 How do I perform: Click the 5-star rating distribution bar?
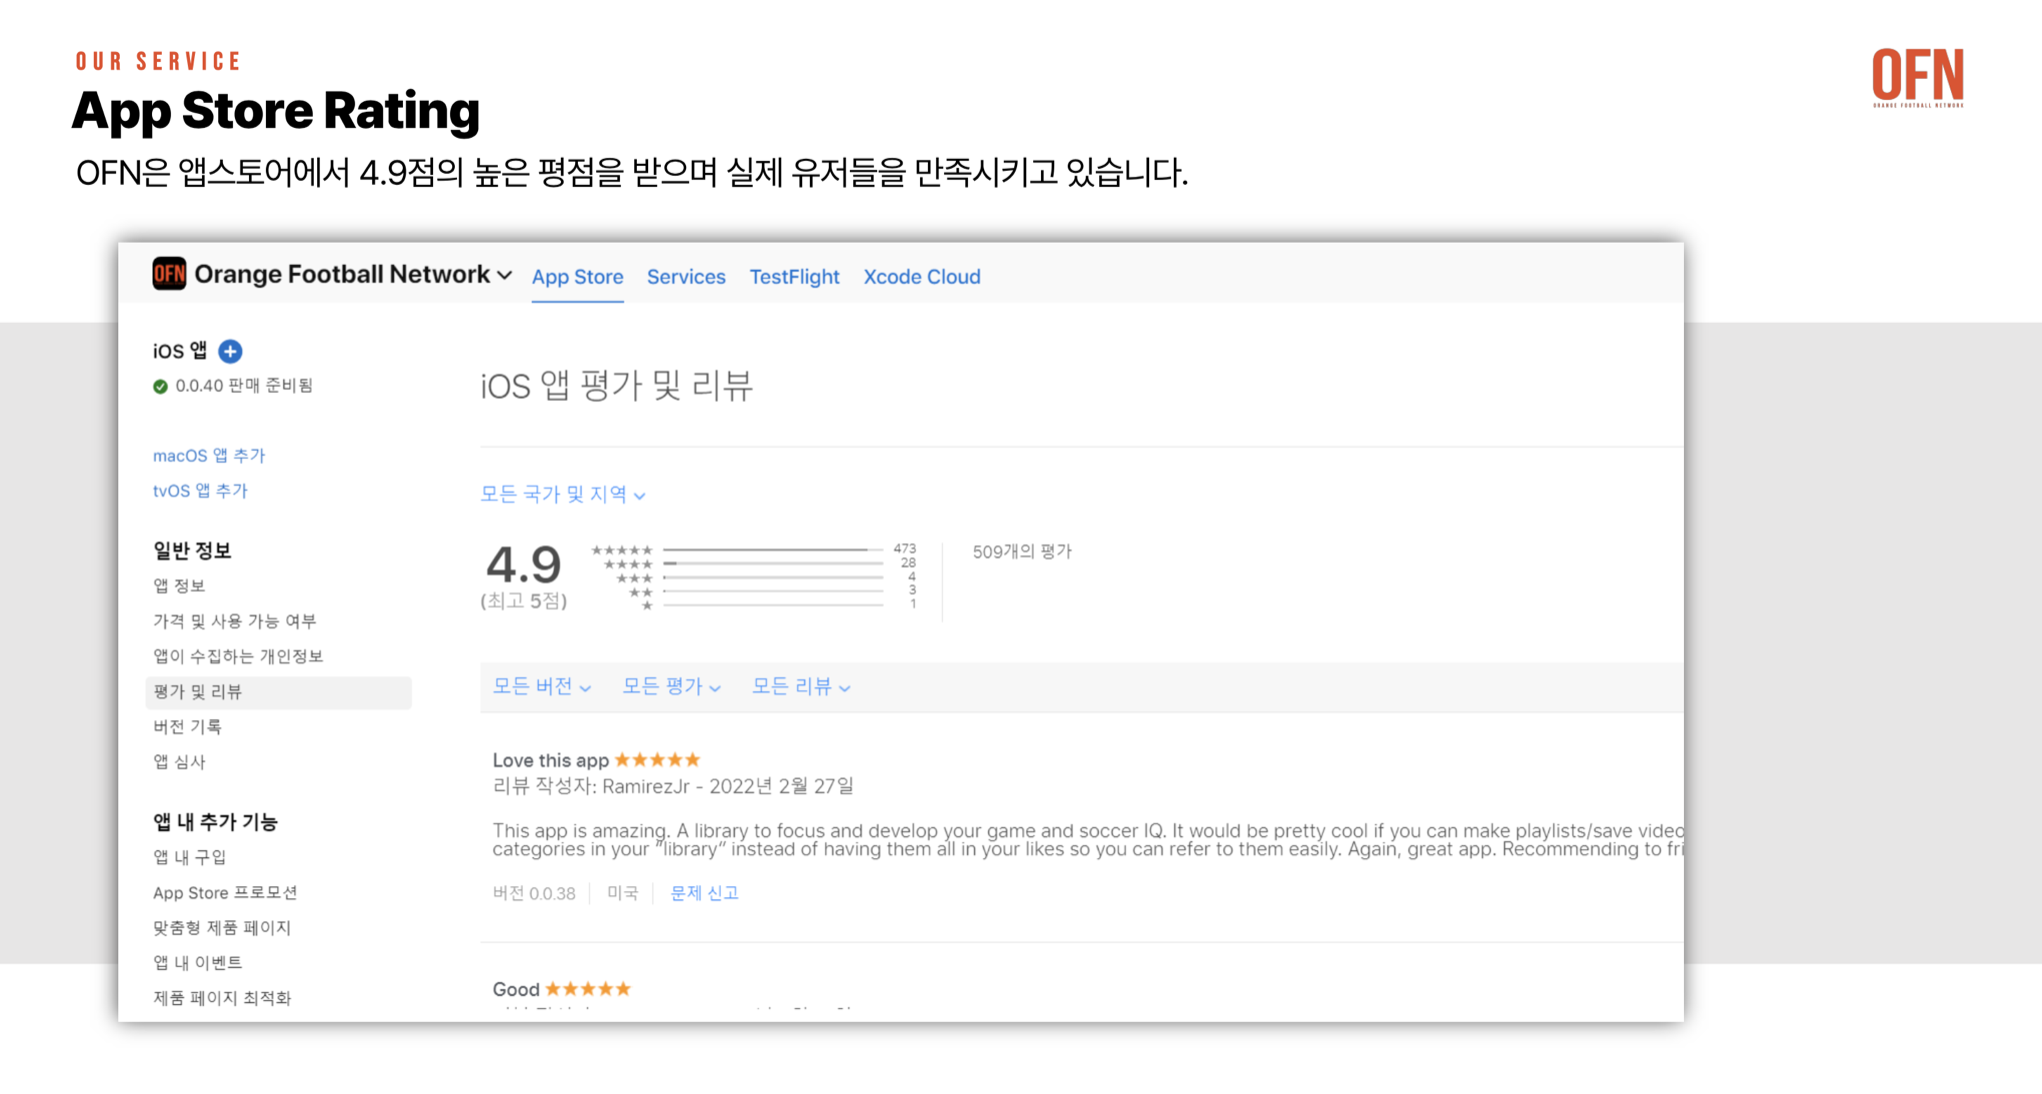(x=773, y=549)
